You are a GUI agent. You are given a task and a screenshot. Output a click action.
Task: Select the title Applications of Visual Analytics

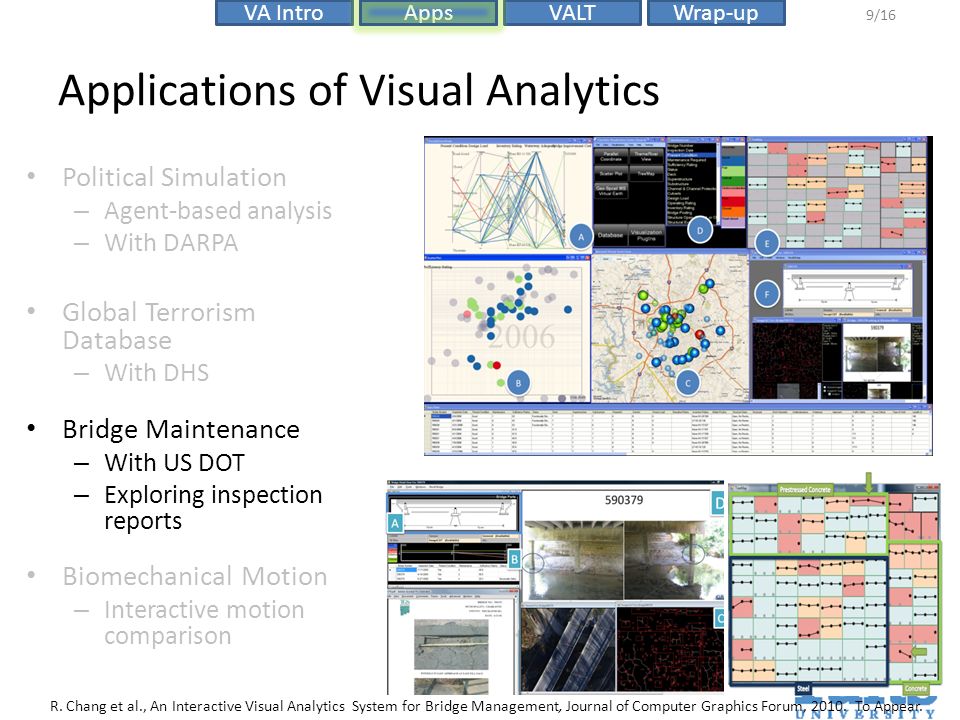tap(359, 91)
